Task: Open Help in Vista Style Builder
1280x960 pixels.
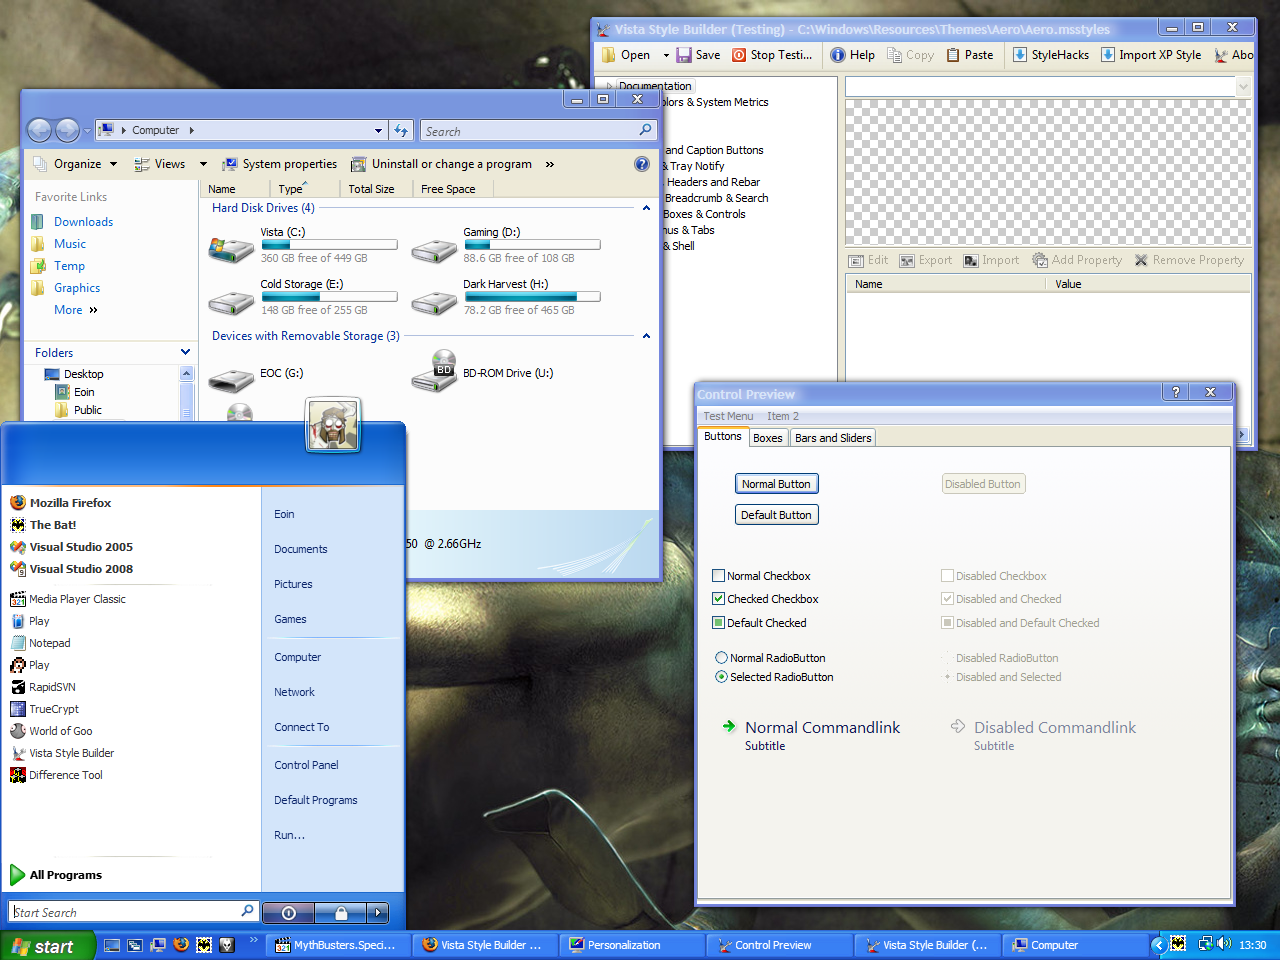Action: [852, 55]
